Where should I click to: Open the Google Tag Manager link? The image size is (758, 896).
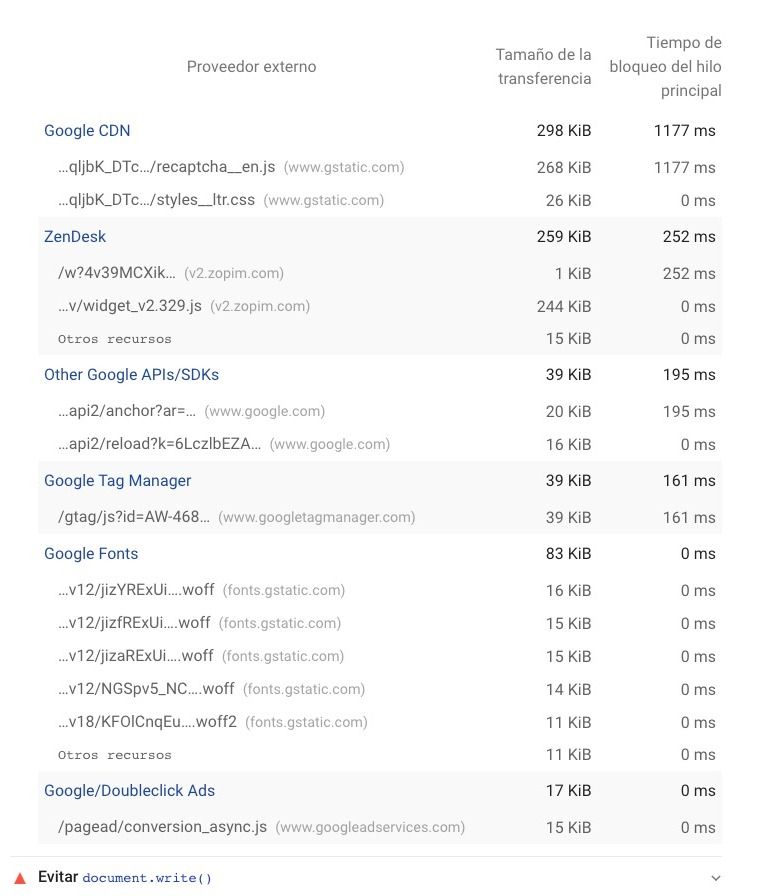pos(117,481)
